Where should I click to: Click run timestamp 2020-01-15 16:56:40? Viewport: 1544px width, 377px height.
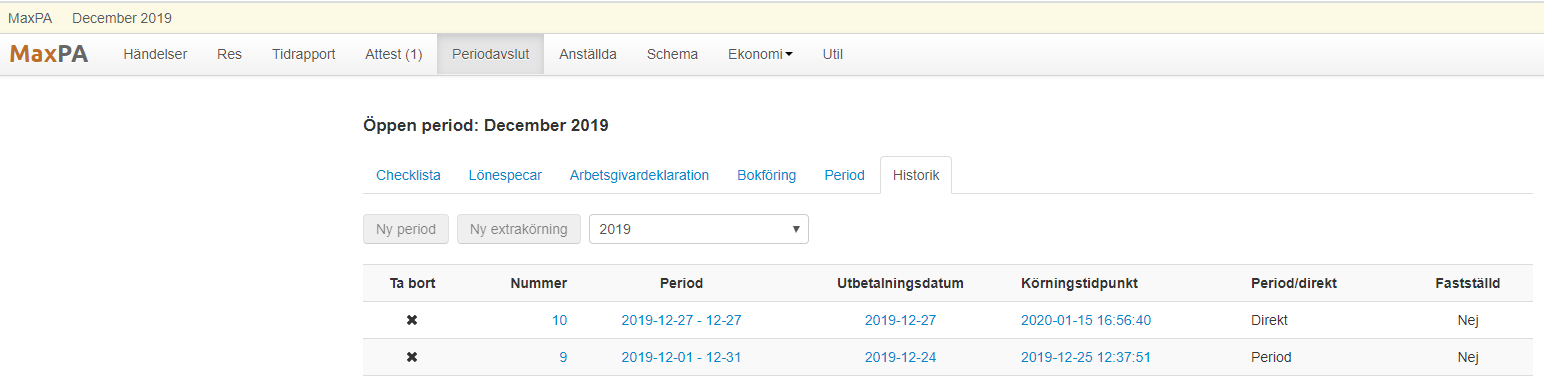click(x=1085, y=320)
